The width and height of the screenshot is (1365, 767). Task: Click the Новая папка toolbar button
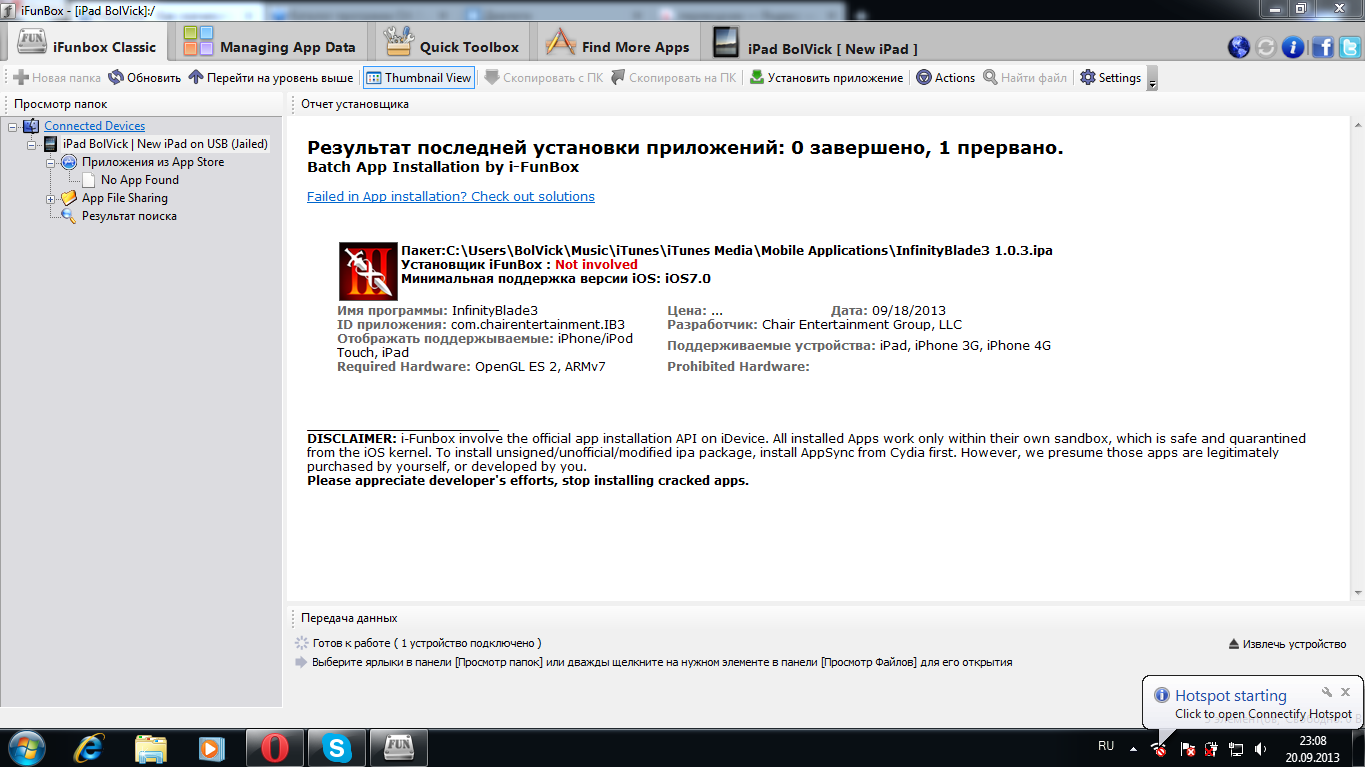click(x=57, y=78)
